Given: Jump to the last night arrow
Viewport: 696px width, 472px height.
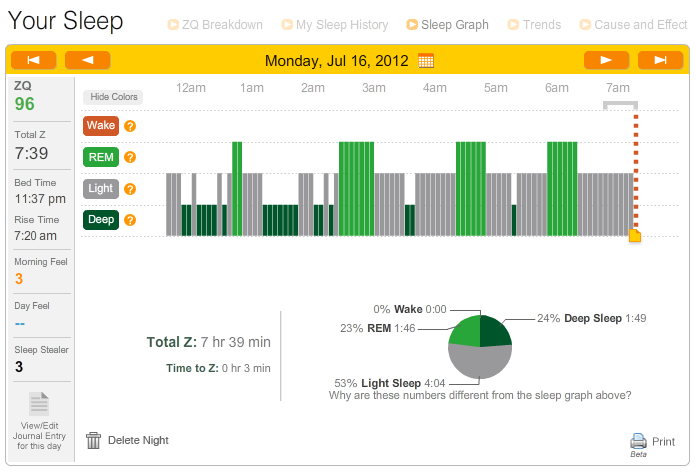Looking at the screenshot, I should pyautogui.click(x=660, y=60).
